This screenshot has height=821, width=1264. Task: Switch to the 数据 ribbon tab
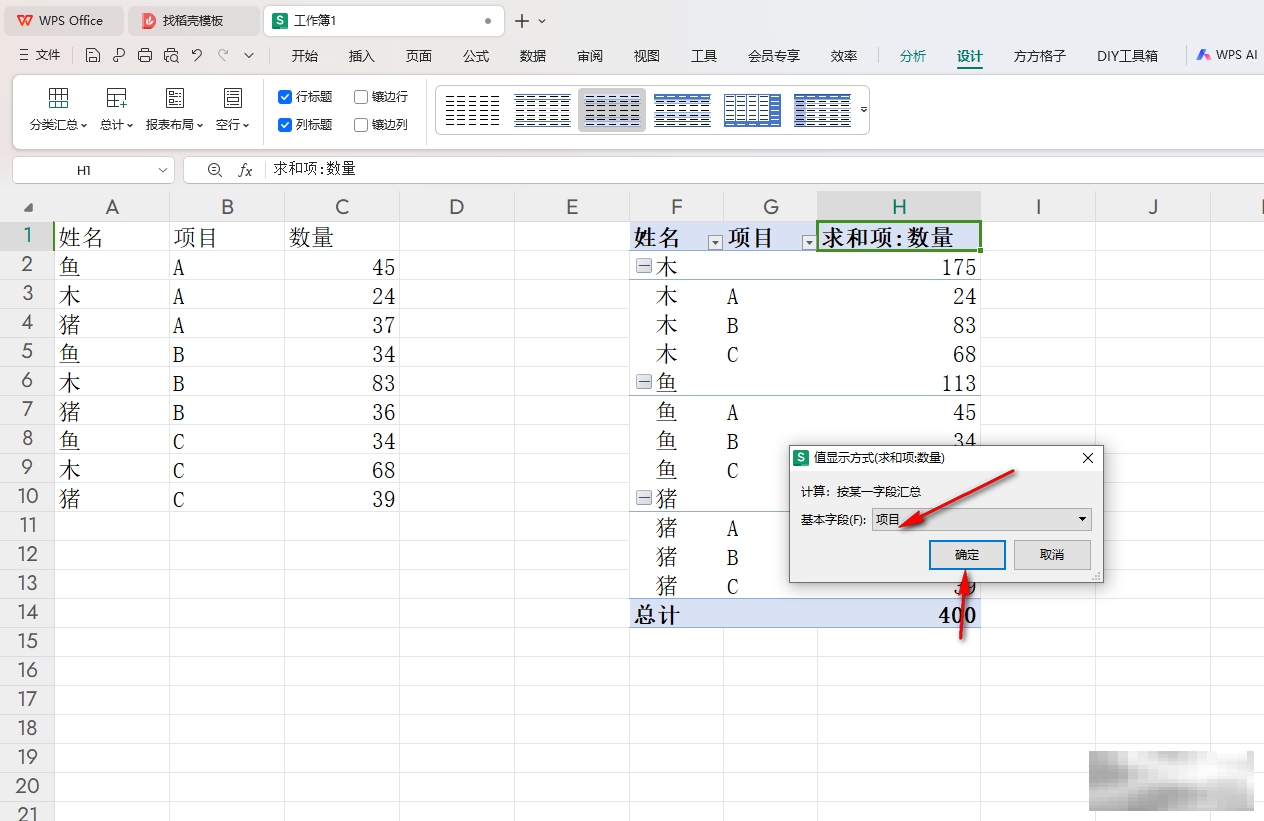pyautogui.click(x=533, y=56)
